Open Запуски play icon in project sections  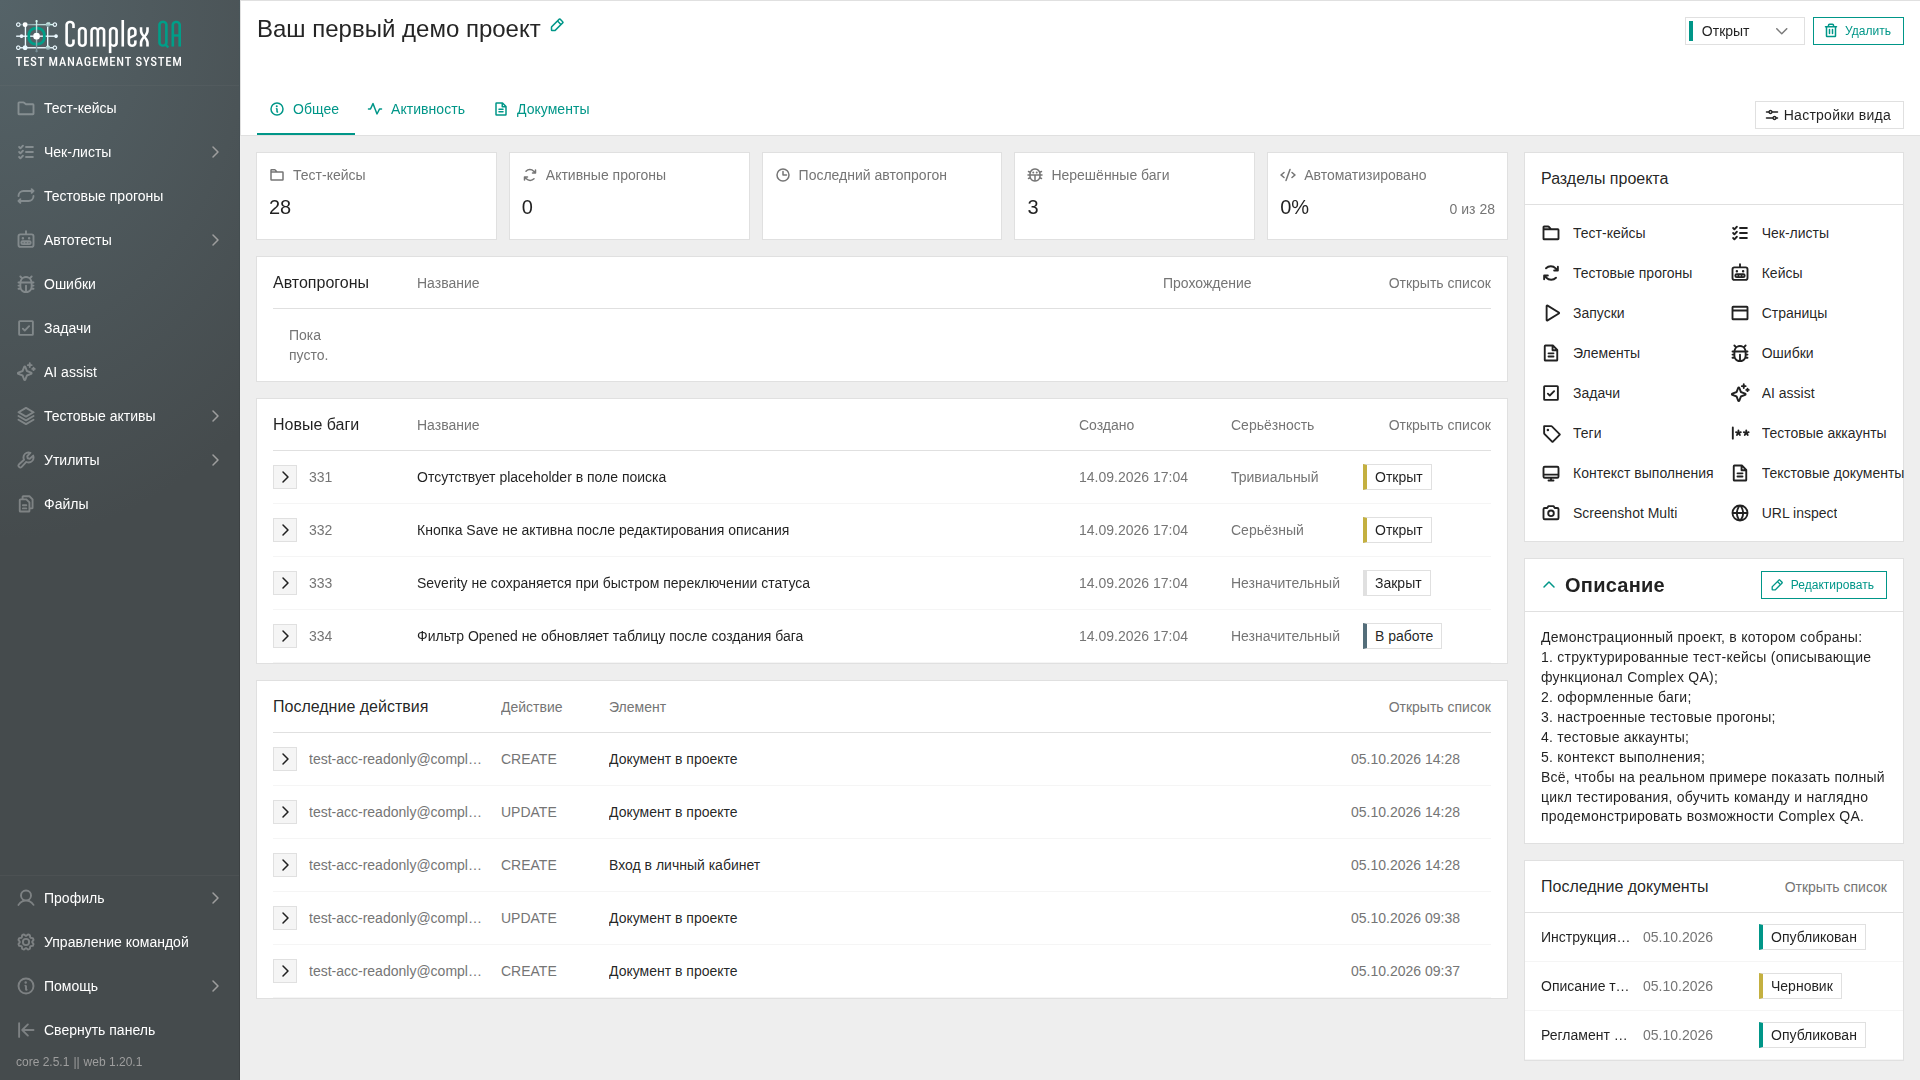click(1551, 313)
